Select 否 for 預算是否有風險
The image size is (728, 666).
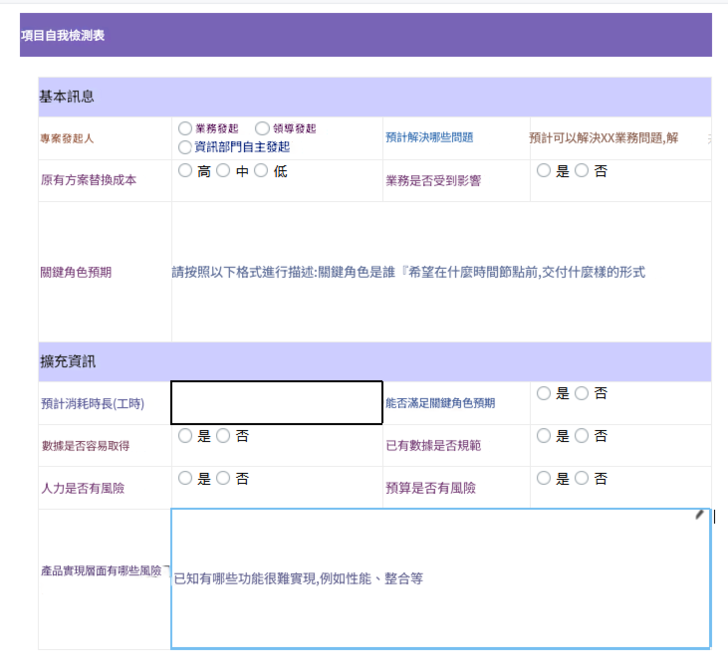582,479
